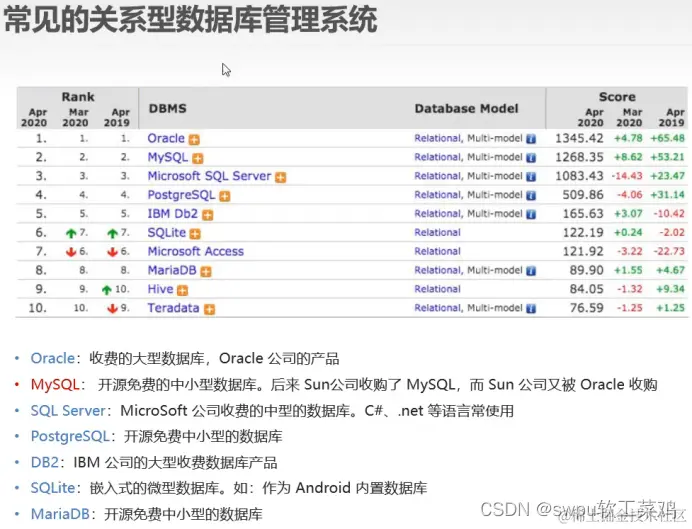This screenshot has height=529, width=692.
Task: Open the MariaDB link in the table
Action: point(172,270)
